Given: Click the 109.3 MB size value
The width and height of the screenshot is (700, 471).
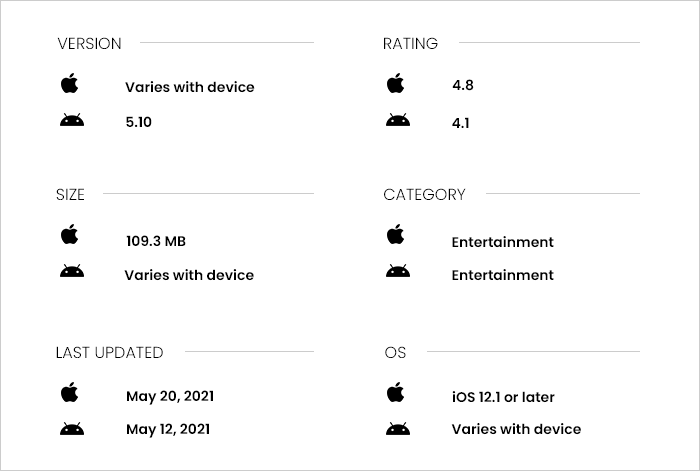Looking at the screenshot, I should (x=156, y=241).
